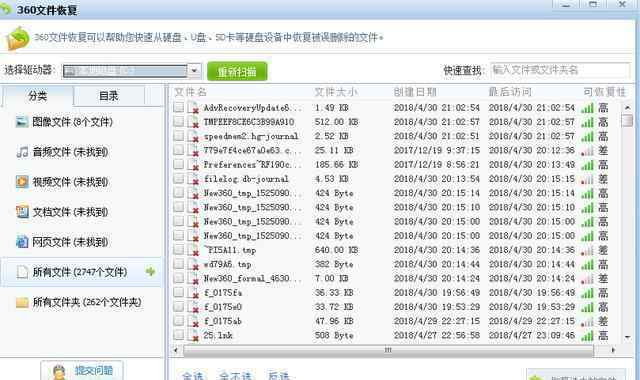
Task: Open the audio files music note icon
Action: [x=22, y=152]
